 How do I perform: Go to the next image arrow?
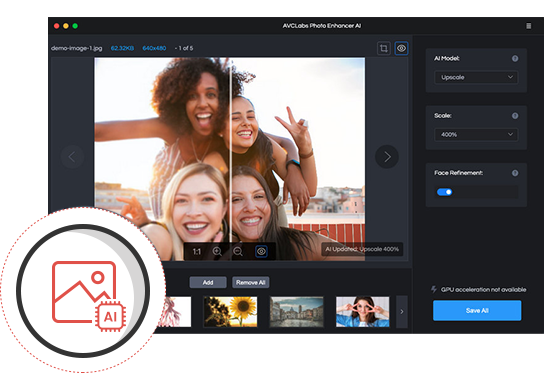(x=387, y=157)
